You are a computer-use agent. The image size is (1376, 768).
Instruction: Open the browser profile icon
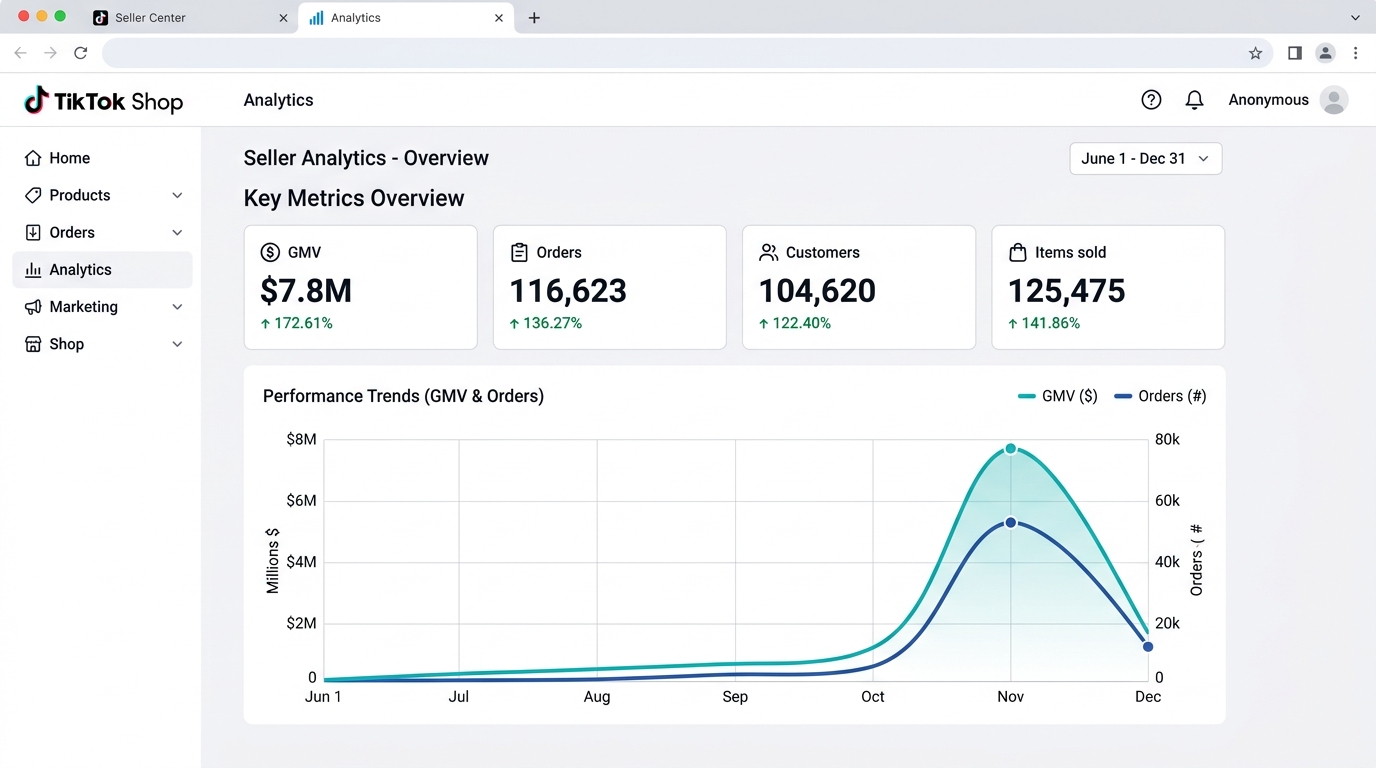[1325, 53]
